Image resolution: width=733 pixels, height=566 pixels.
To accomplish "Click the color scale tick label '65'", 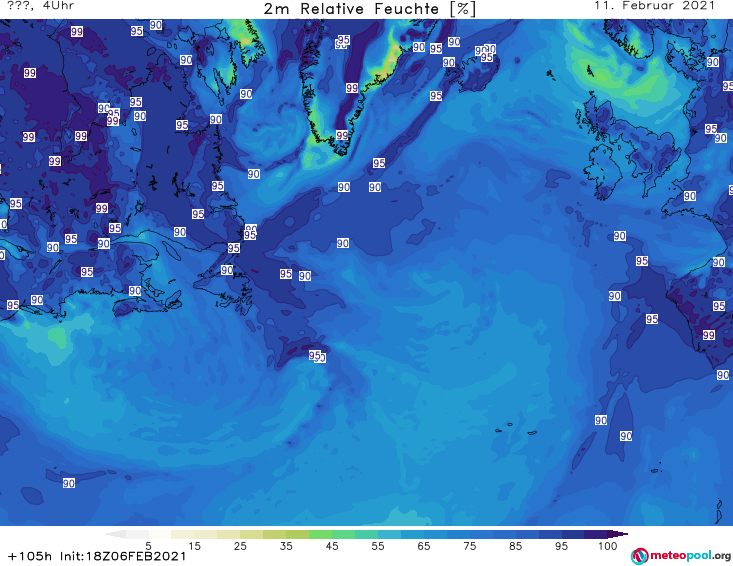I will 424,546.
